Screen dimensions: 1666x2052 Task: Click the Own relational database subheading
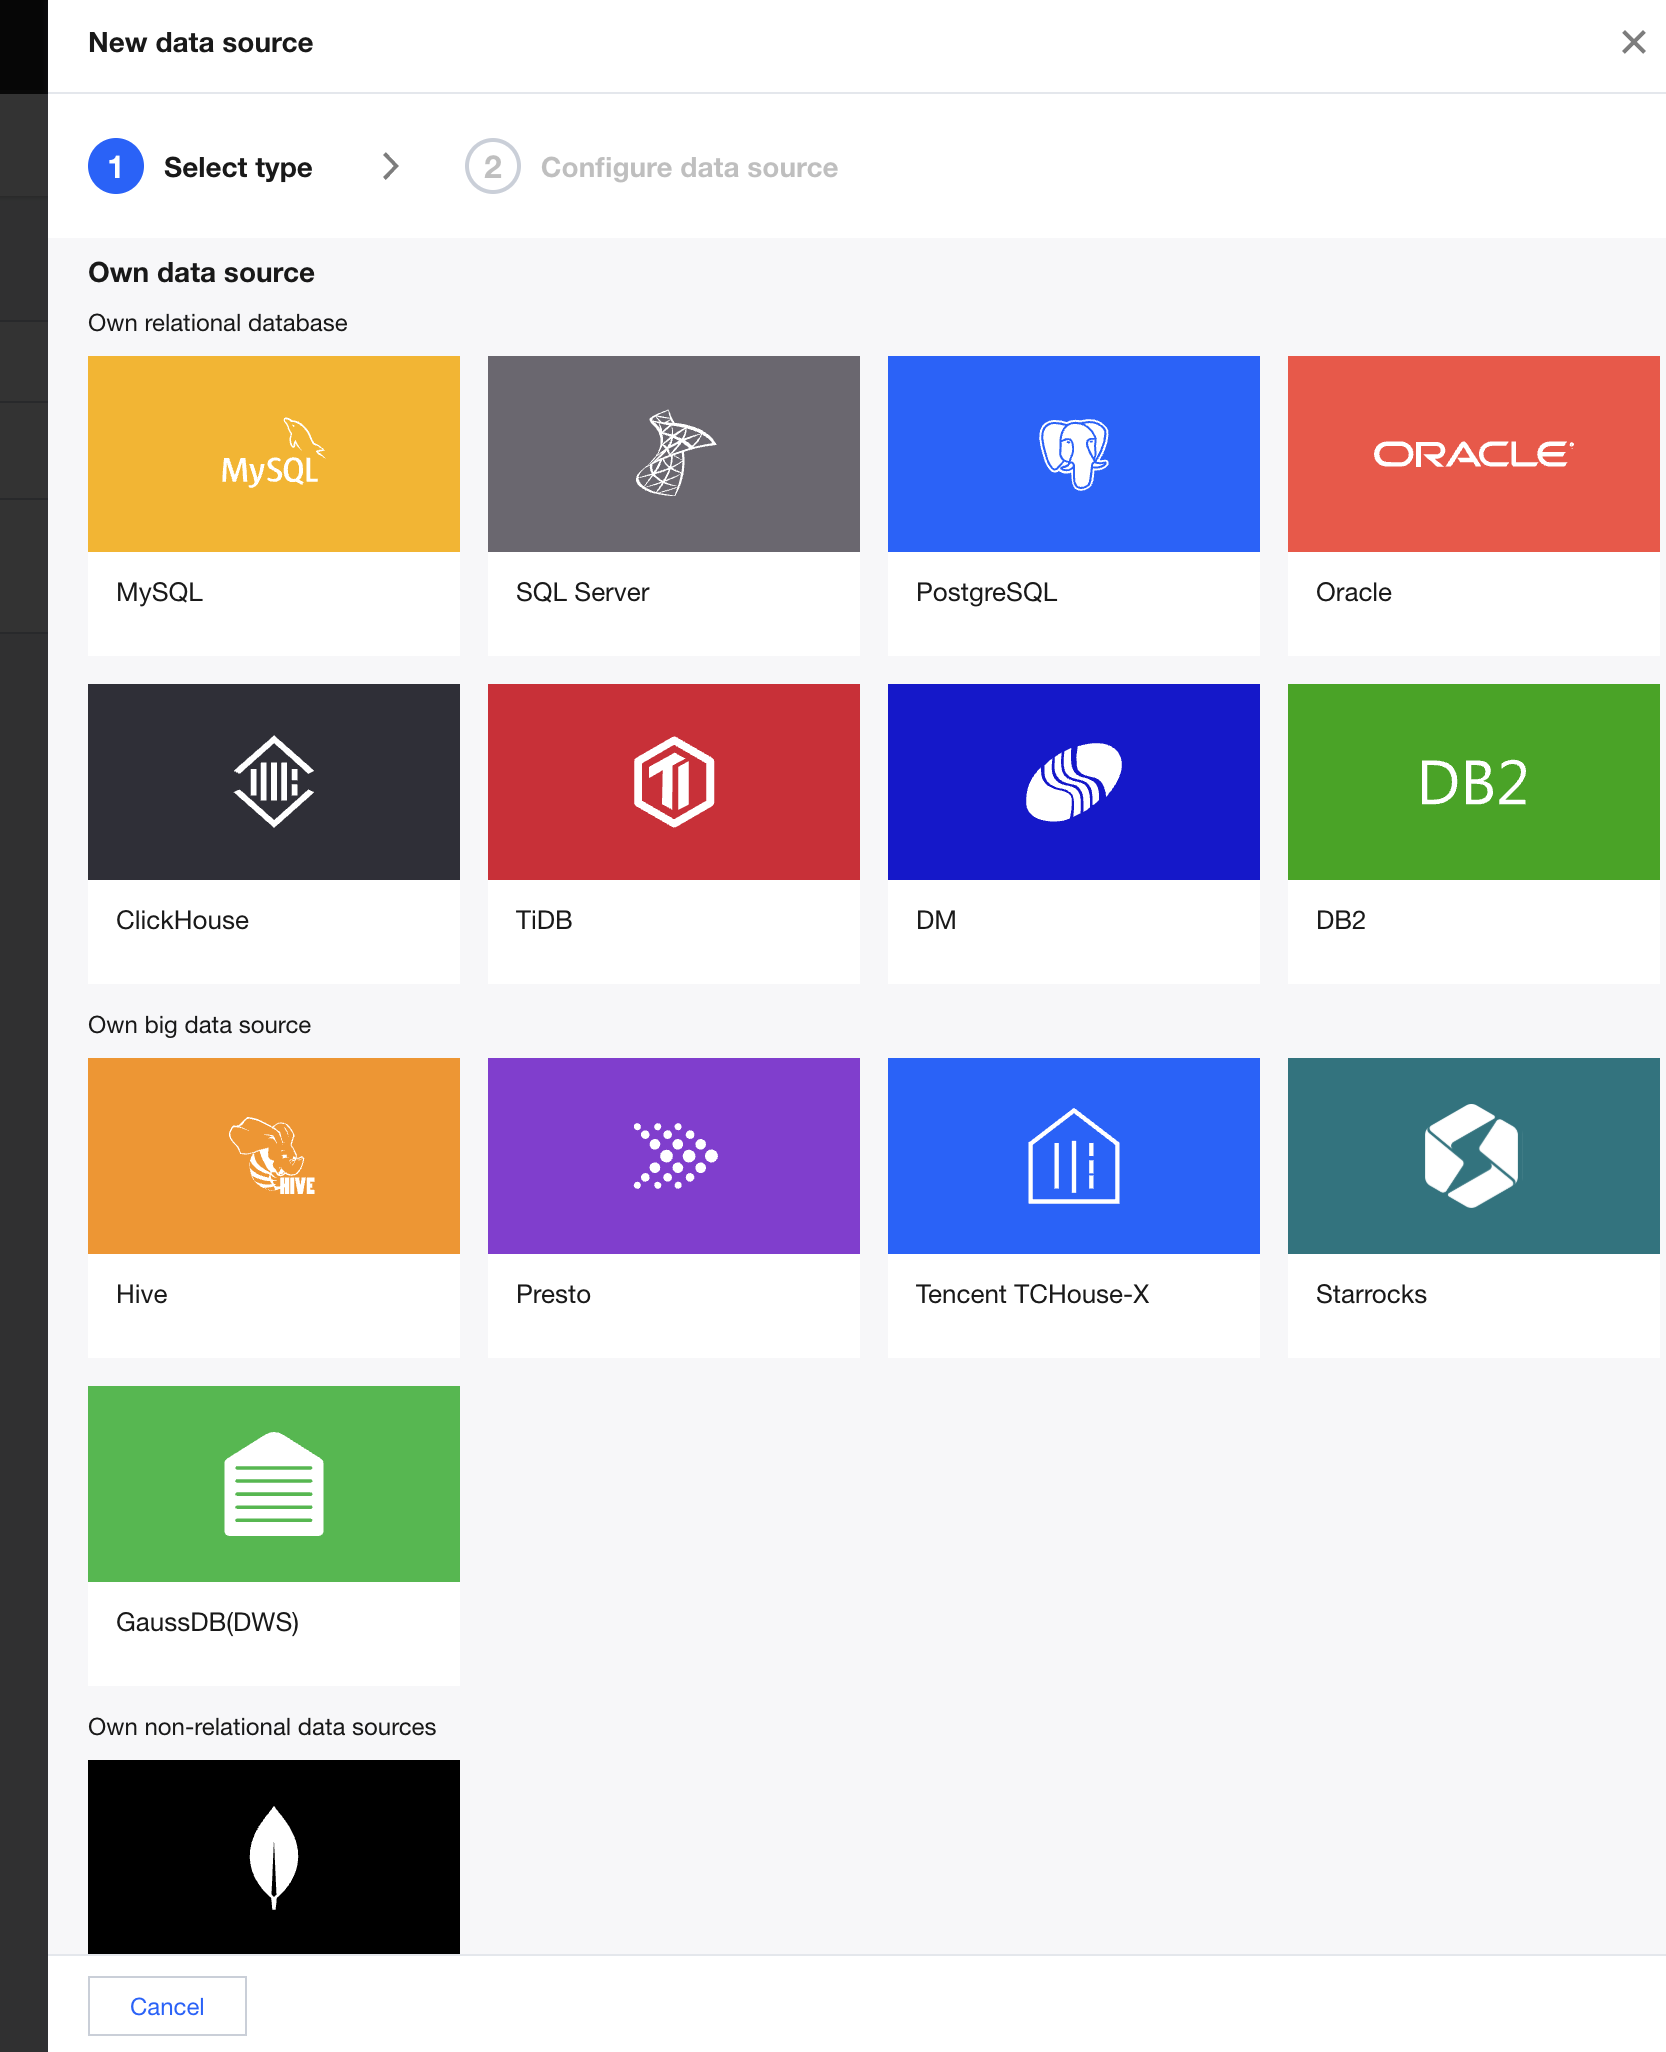218,323
